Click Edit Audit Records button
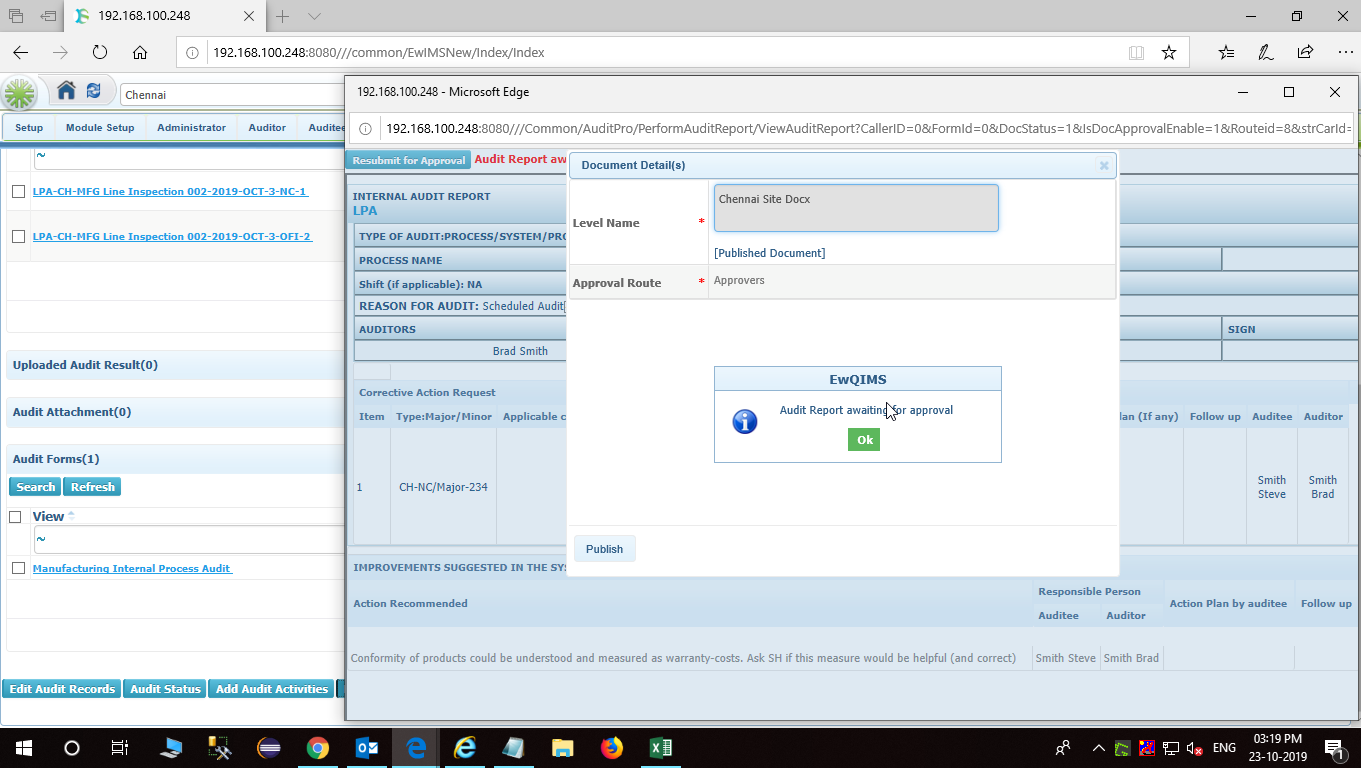The image size is (1361, 768). (x=62, y=689)
